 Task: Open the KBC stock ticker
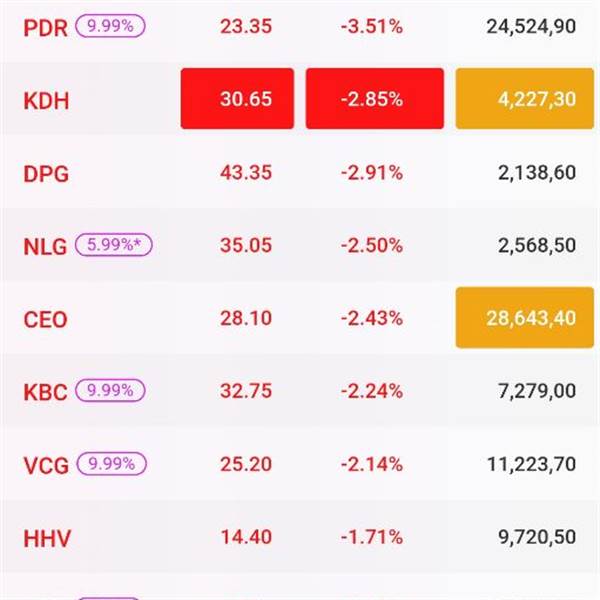(x=45, y=392)
